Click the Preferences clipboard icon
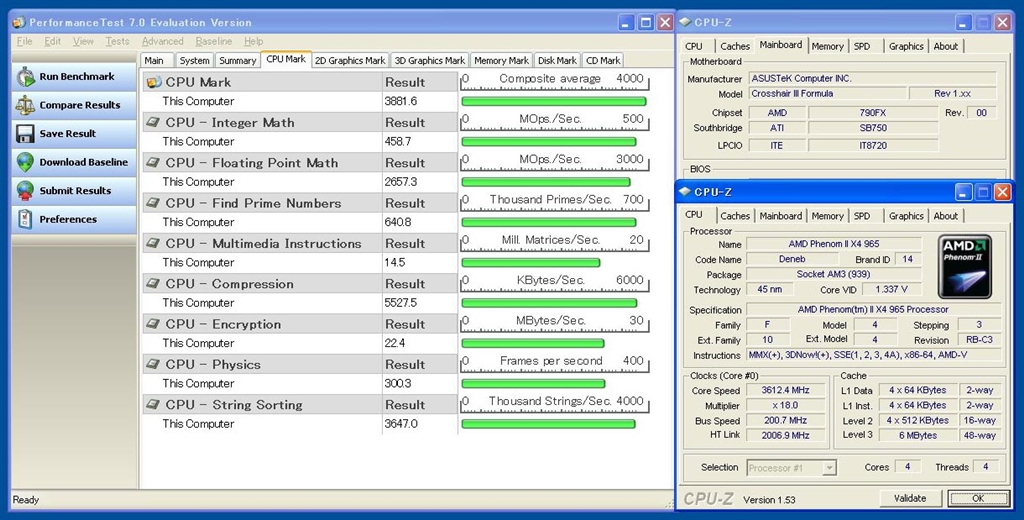The image size is (1024, 520). pyautogui.click(x=25, y=219)
